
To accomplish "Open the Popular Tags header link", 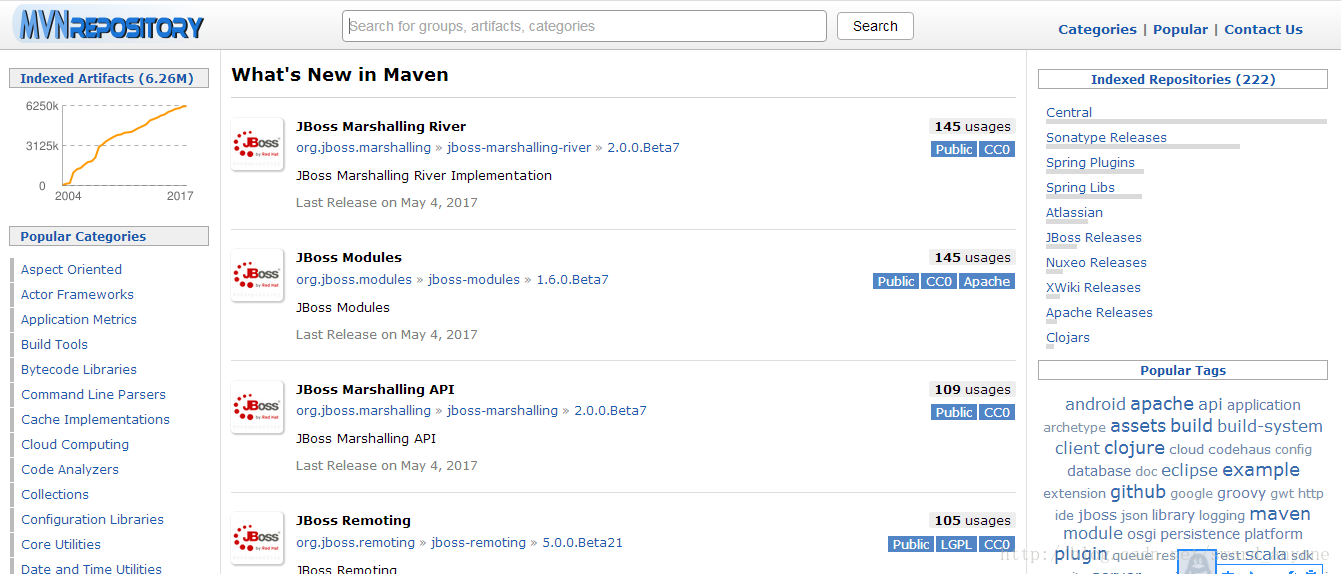I will pyautogui.click(x=1183, y=370).
